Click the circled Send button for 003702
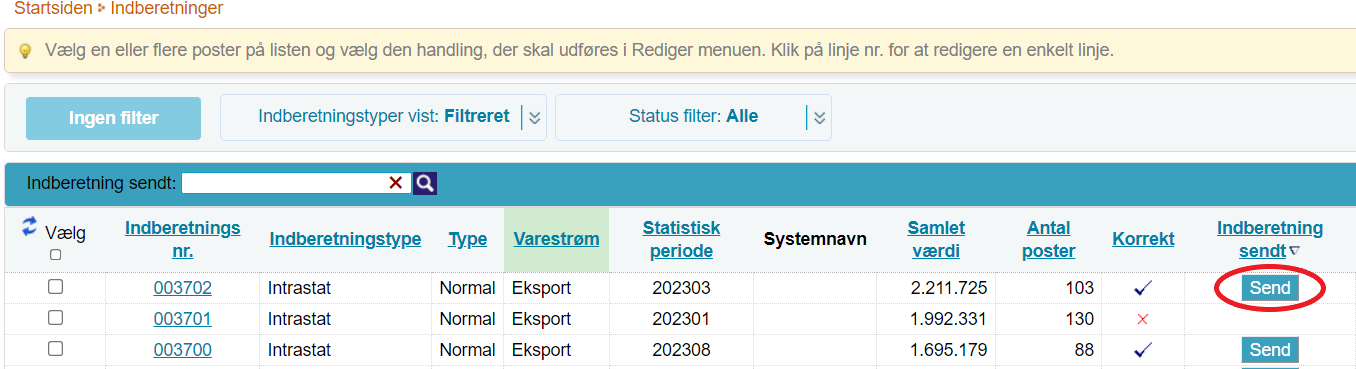 [1270, 288]
